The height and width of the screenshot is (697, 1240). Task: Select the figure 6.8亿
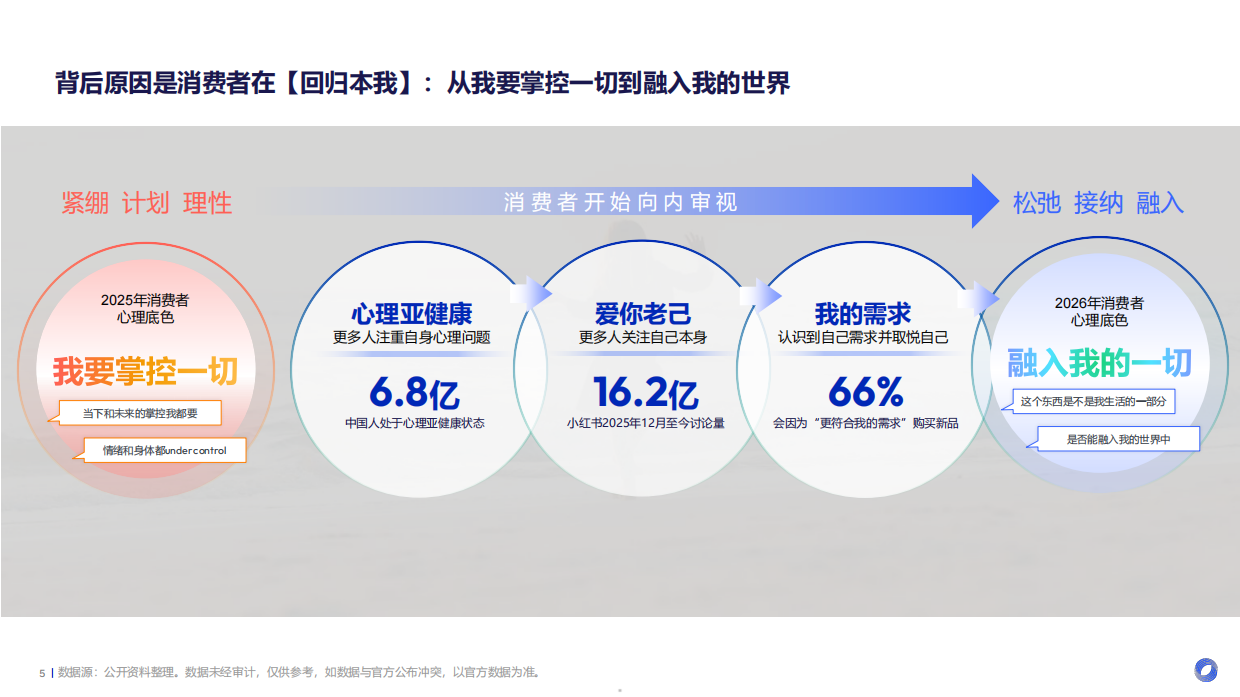coord(414,392)
